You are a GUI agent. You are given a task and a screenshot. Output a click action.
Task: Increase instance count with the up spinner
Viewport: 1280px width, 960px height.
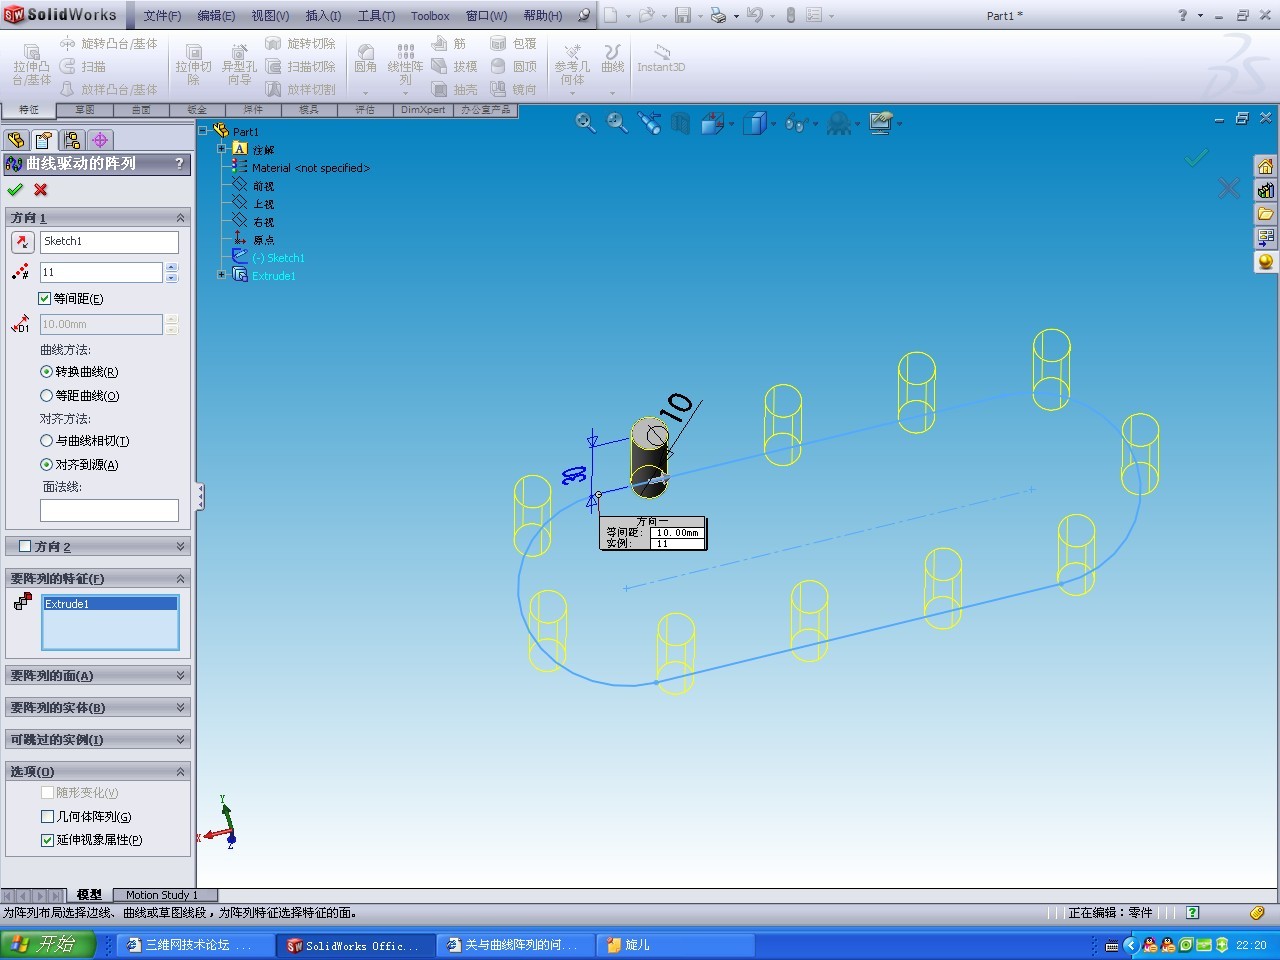[171, 267]
